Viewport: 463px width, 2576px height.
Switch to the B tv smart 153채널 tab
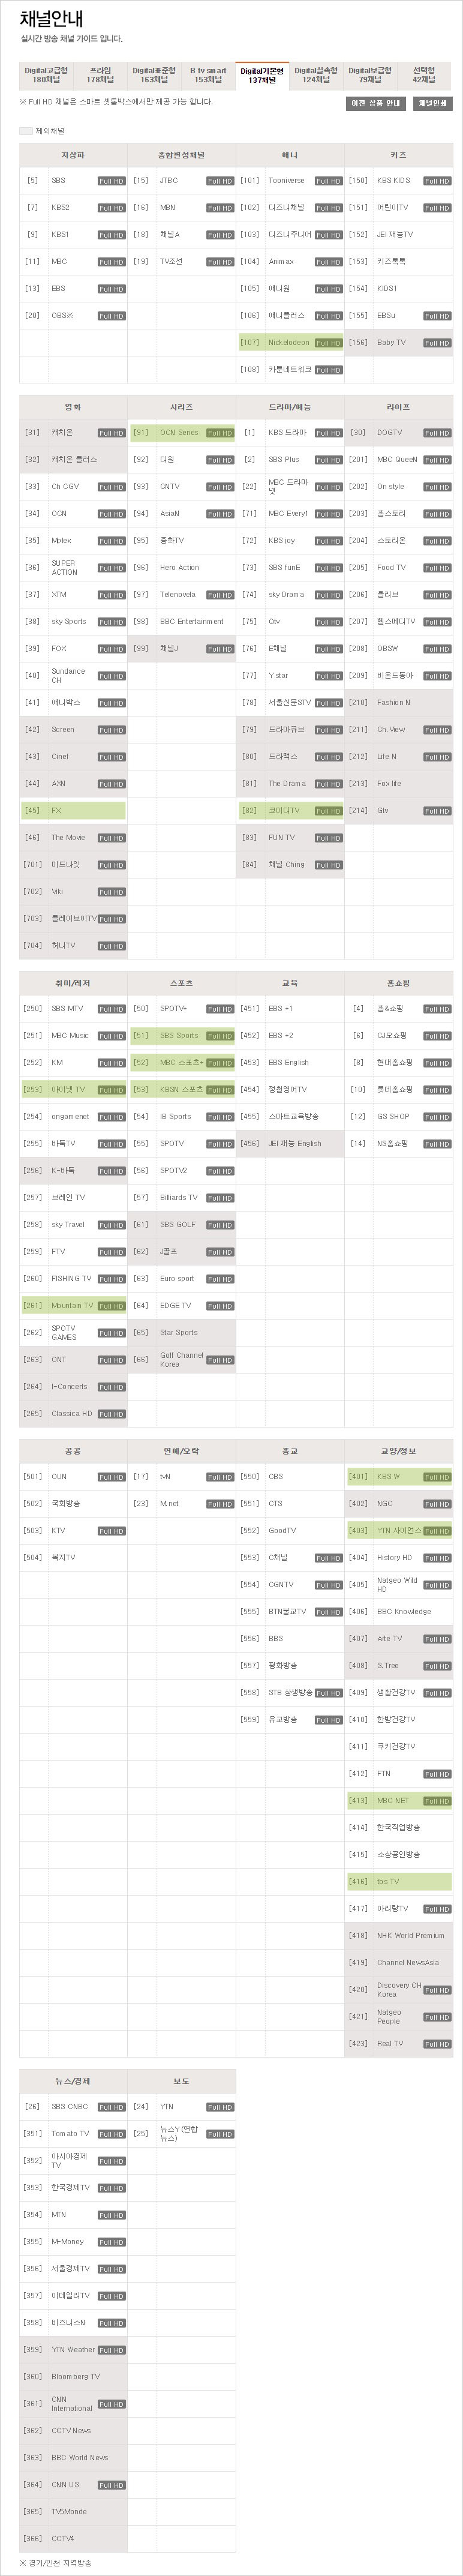208,75
